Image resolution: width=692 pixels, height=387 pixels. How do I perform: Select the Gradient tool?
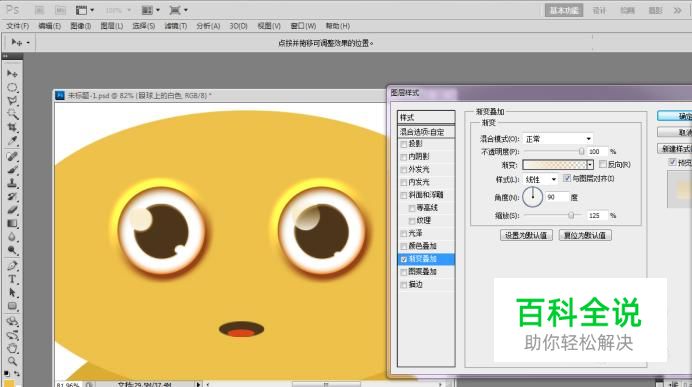click(x=12, y=223)
